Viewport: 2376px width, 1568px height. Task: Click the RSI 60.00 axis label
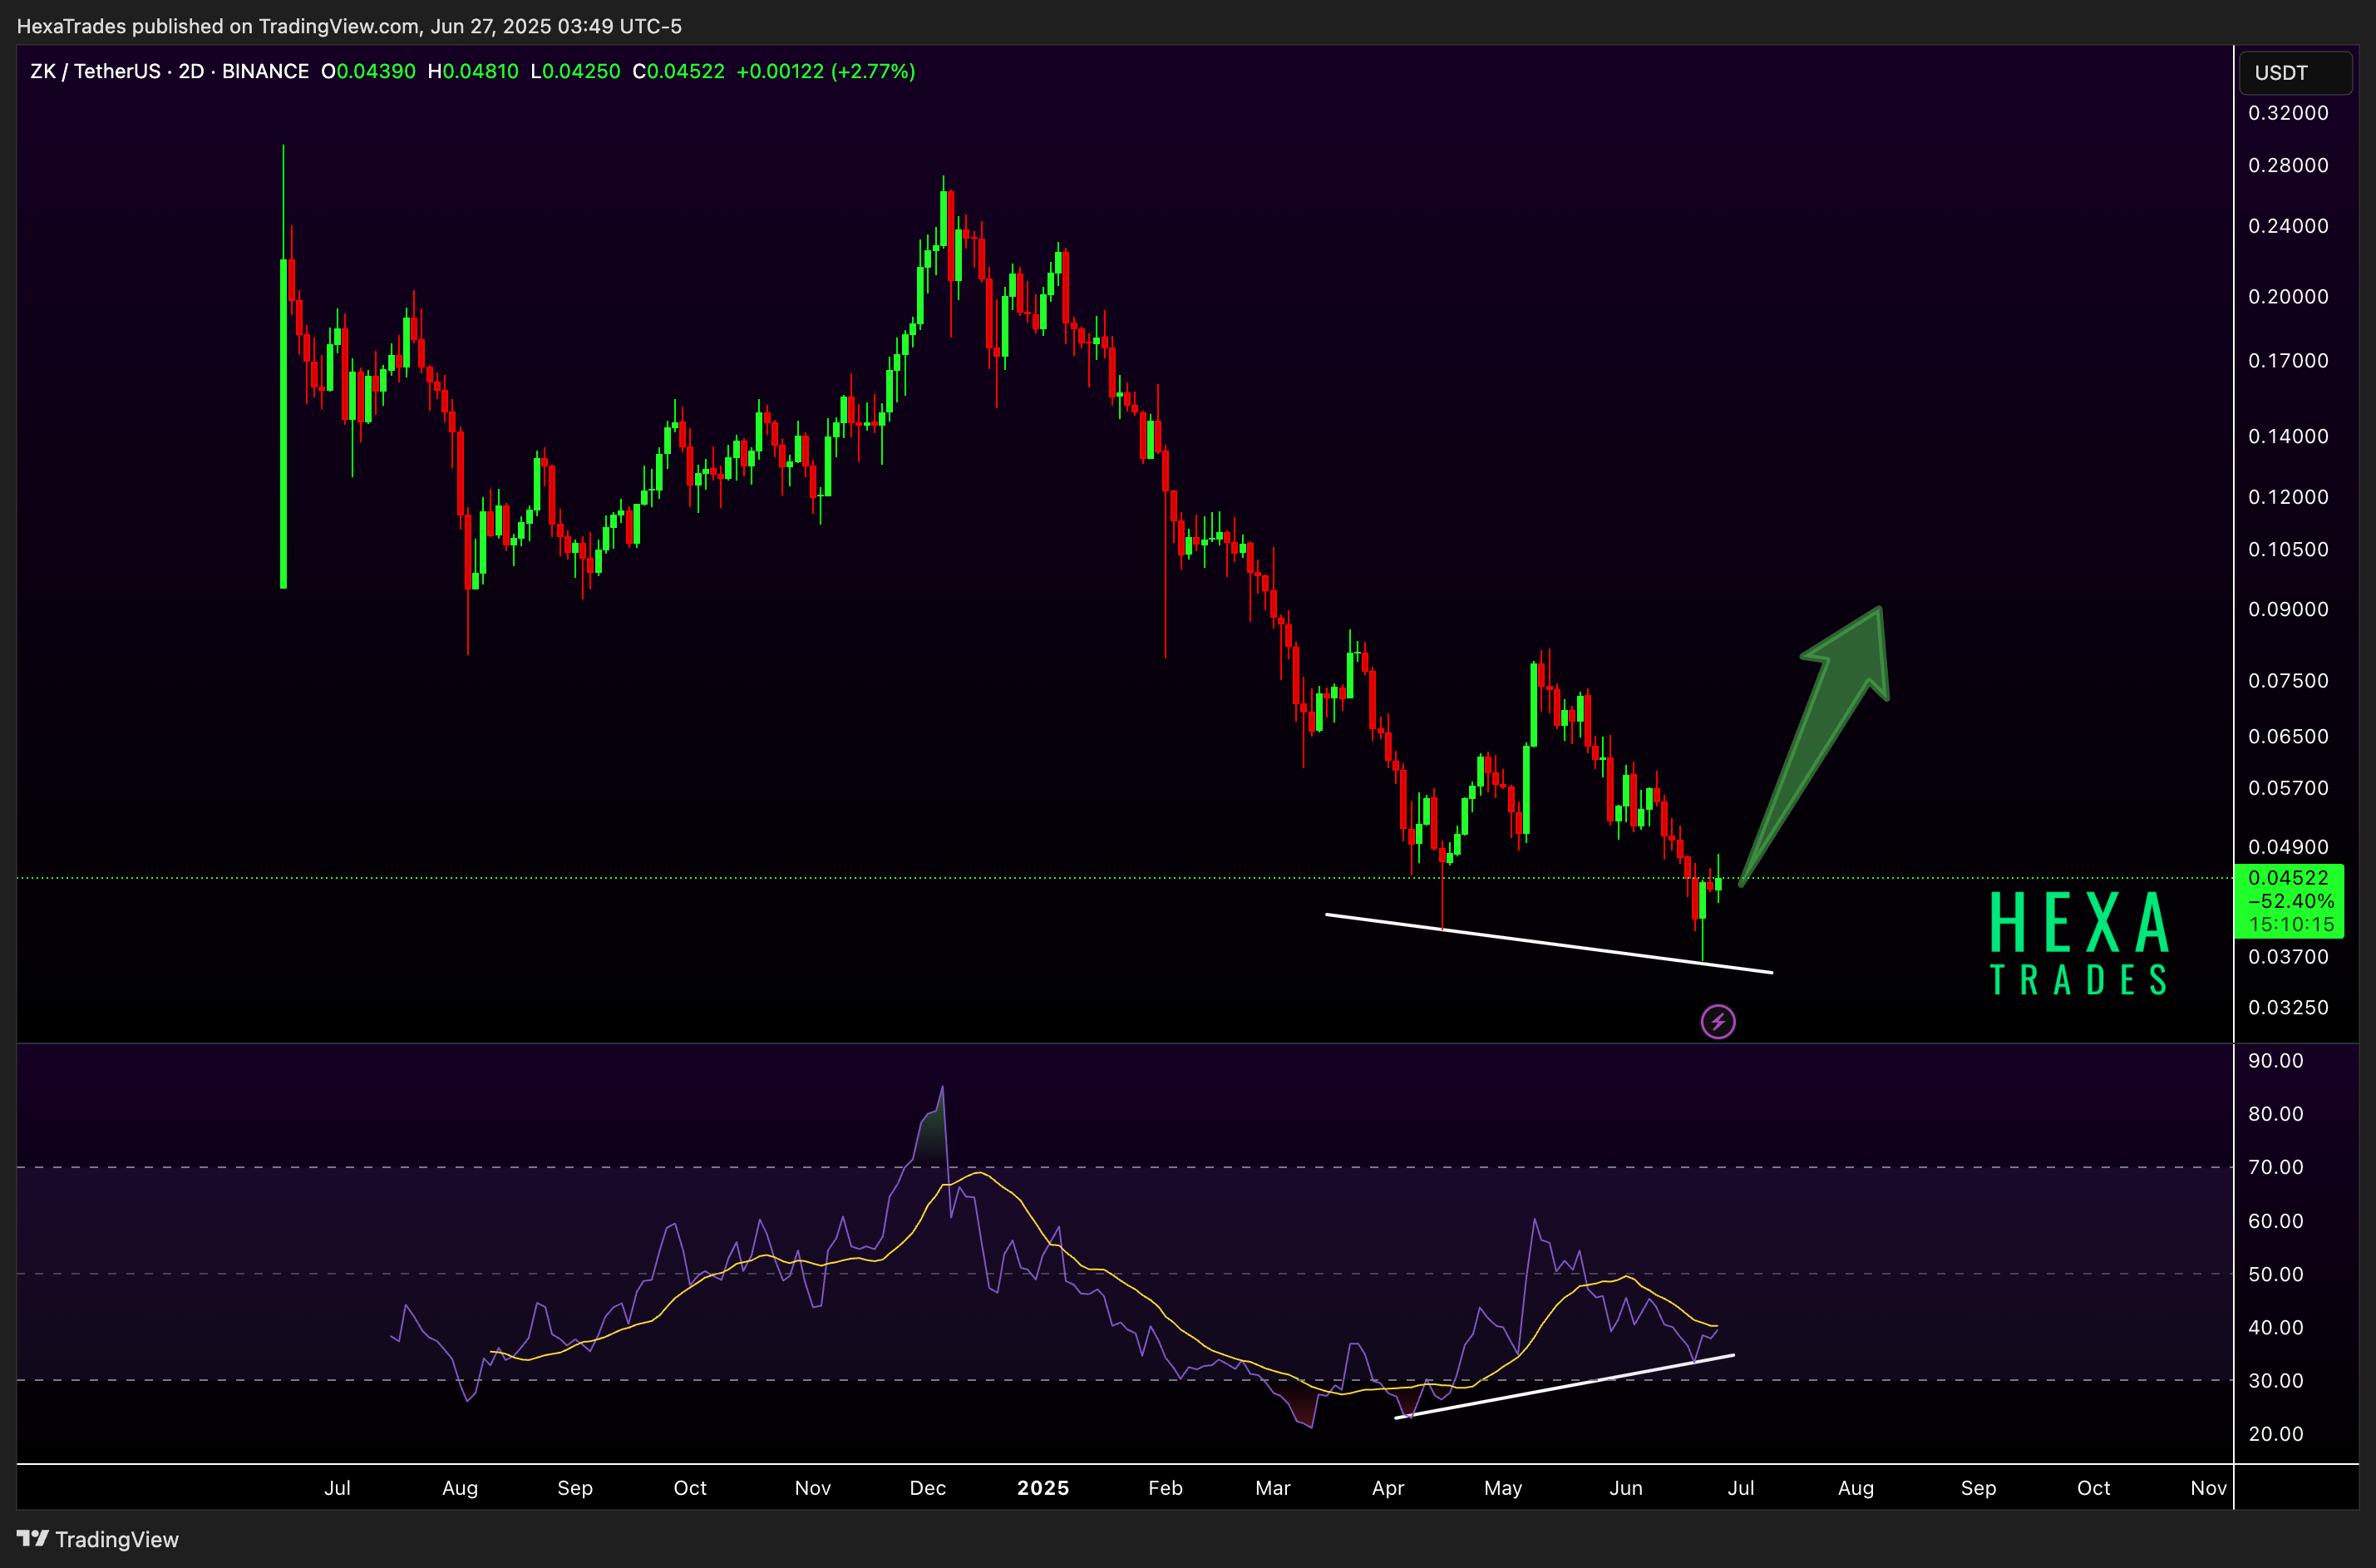click(2275, 1221)
